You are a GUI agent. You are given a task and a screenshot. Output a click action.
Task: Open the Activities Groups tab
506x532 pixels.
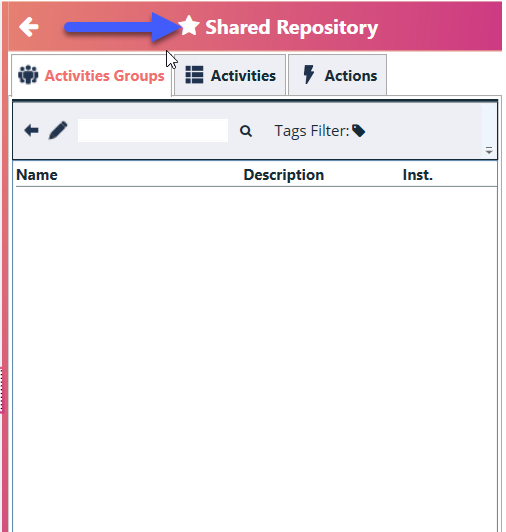(92, 75)
